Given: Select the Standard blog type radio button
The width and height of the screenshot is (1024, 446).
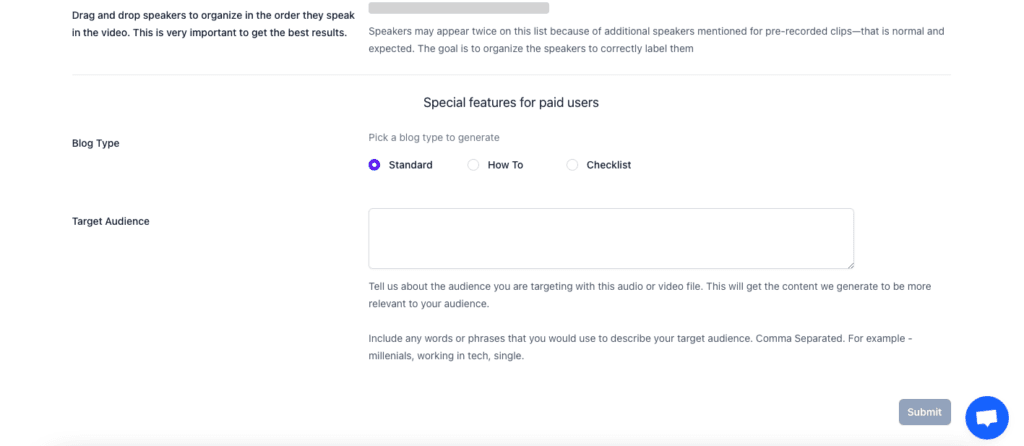Looking at the screenshot, I should coord(374,165).
